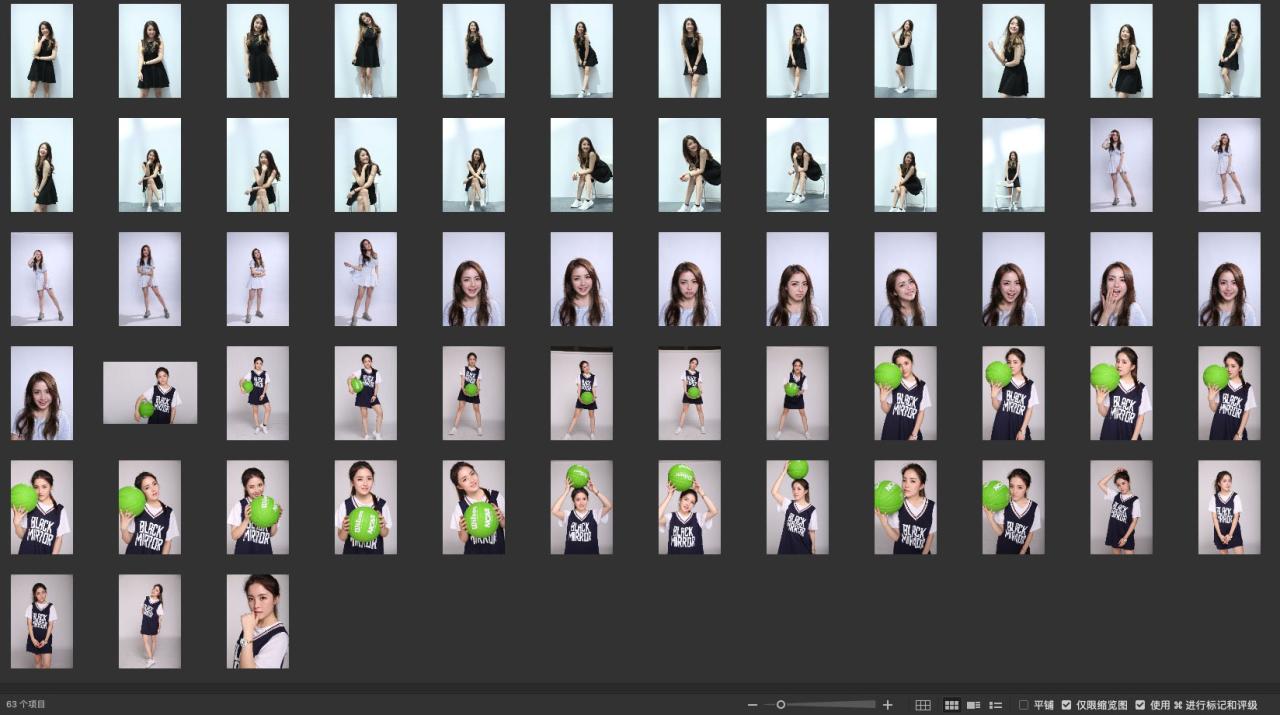Enable the 平铺 checkbox

tap(1023, 705)
